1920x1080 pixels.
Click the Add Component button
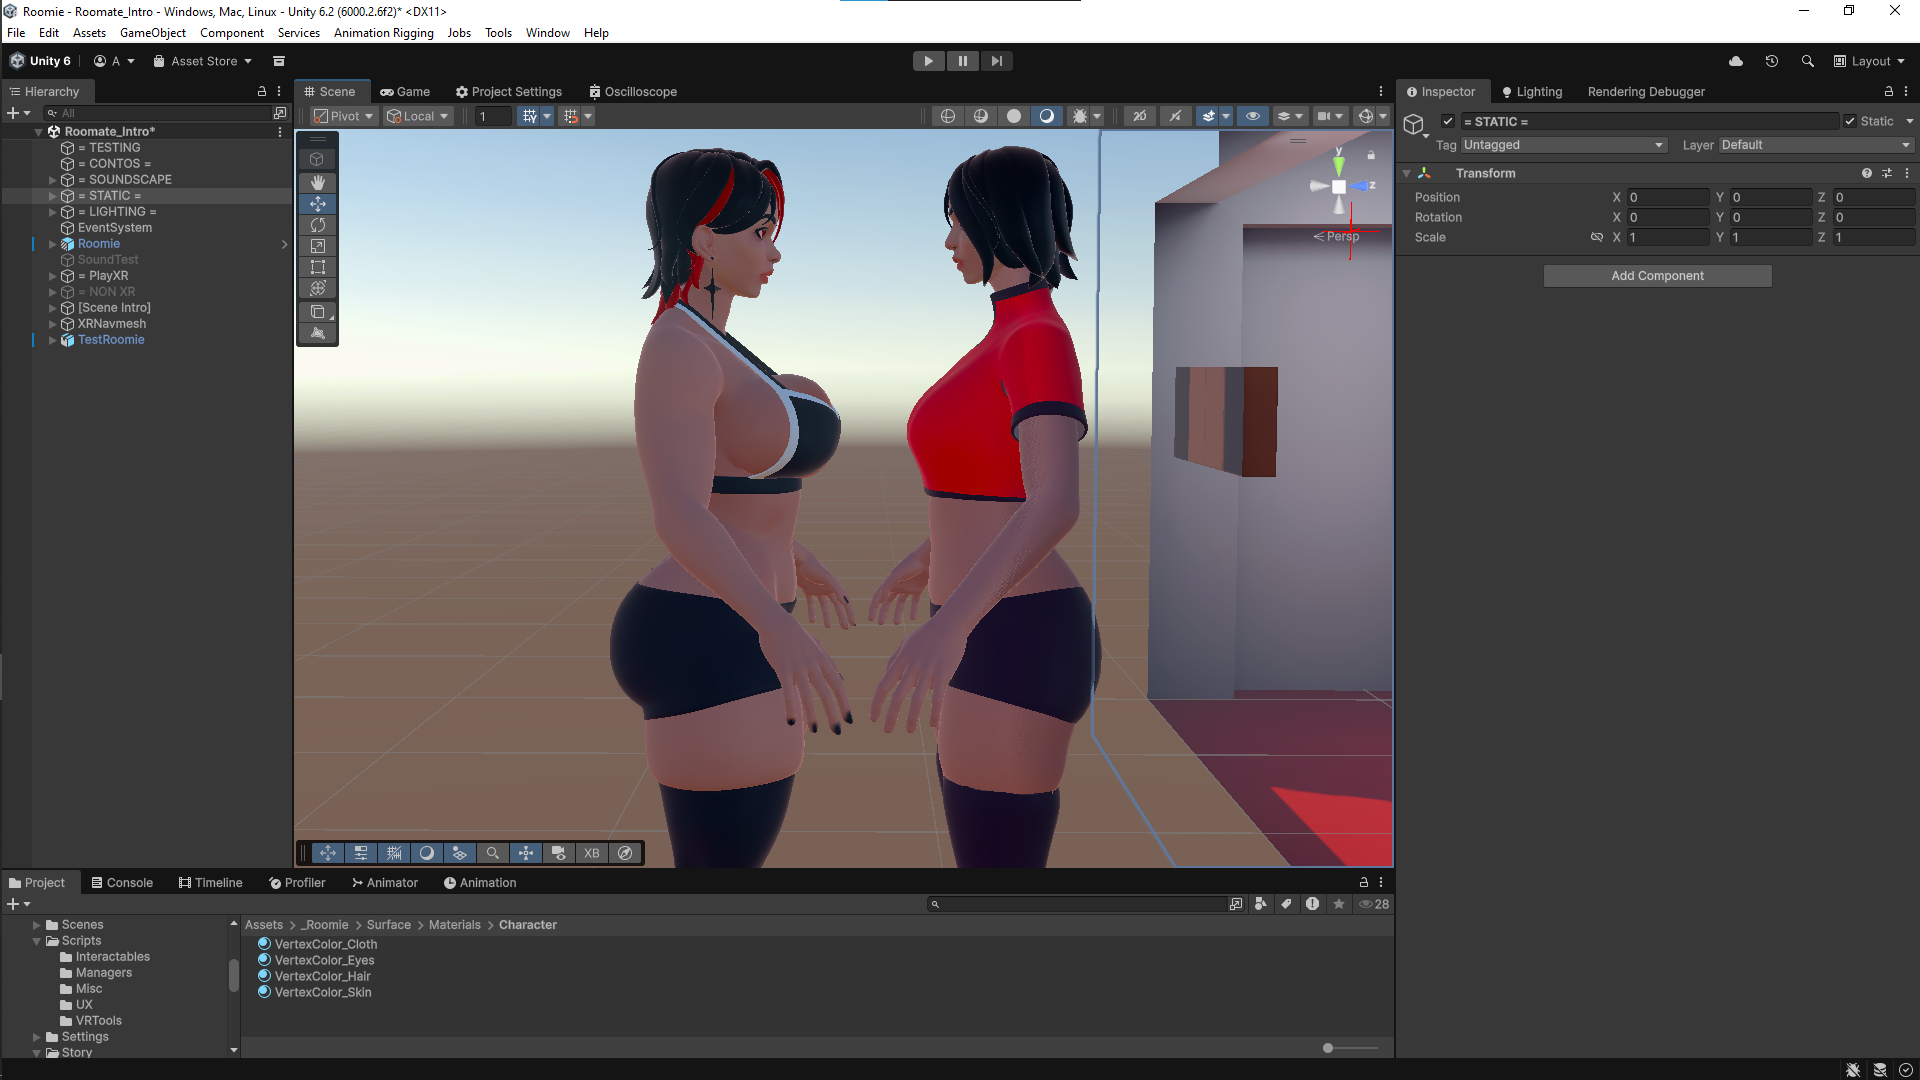[1657, 276]
